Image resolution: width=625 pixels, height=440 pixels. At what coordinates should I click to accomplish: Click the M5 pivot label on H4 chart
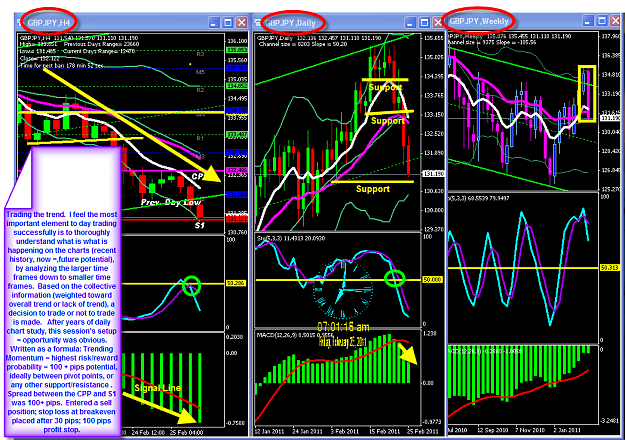pos(200,72)
